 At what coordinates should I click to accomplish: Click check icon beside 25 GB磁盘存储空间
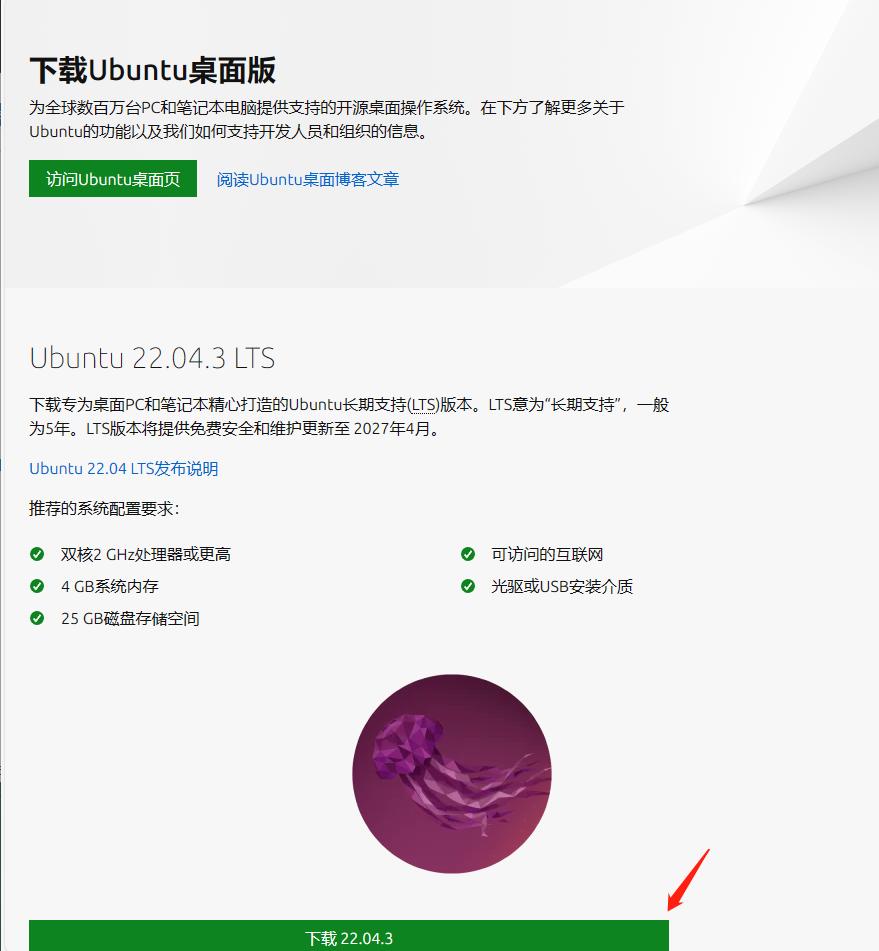click(37, 618)
